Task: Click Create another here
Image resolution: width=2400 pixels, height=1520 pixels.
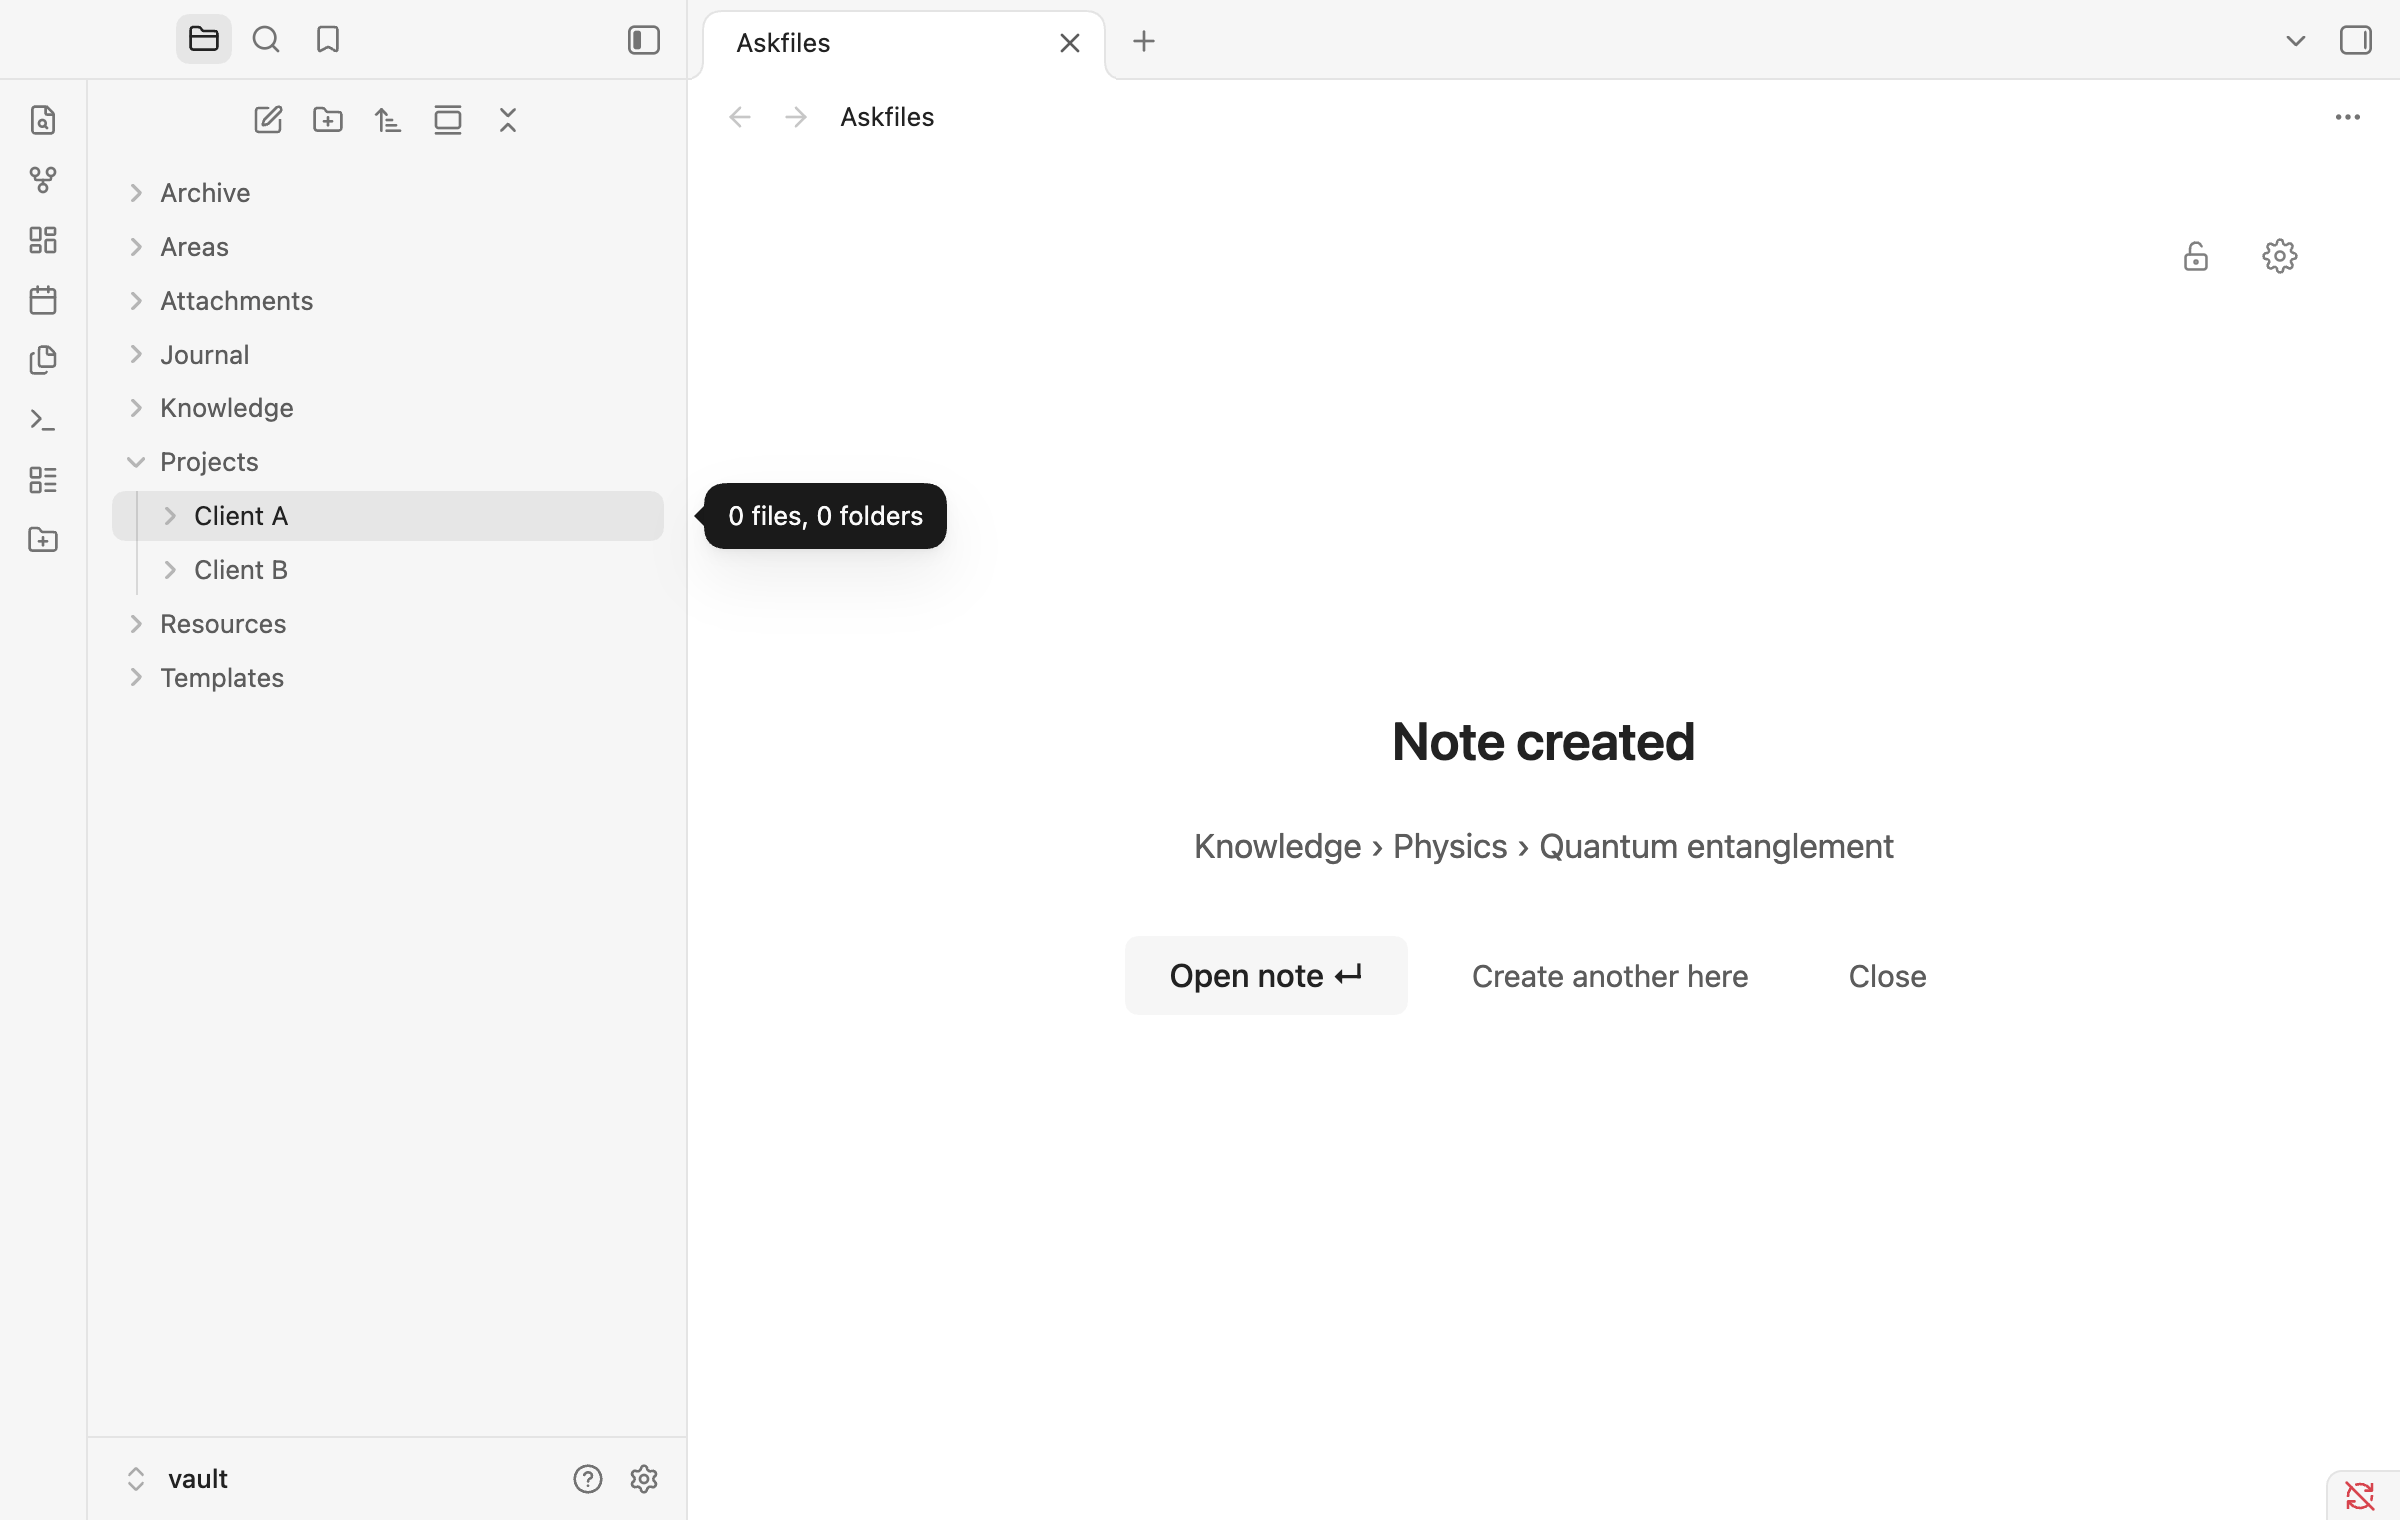Action: tap(1610, 976)
